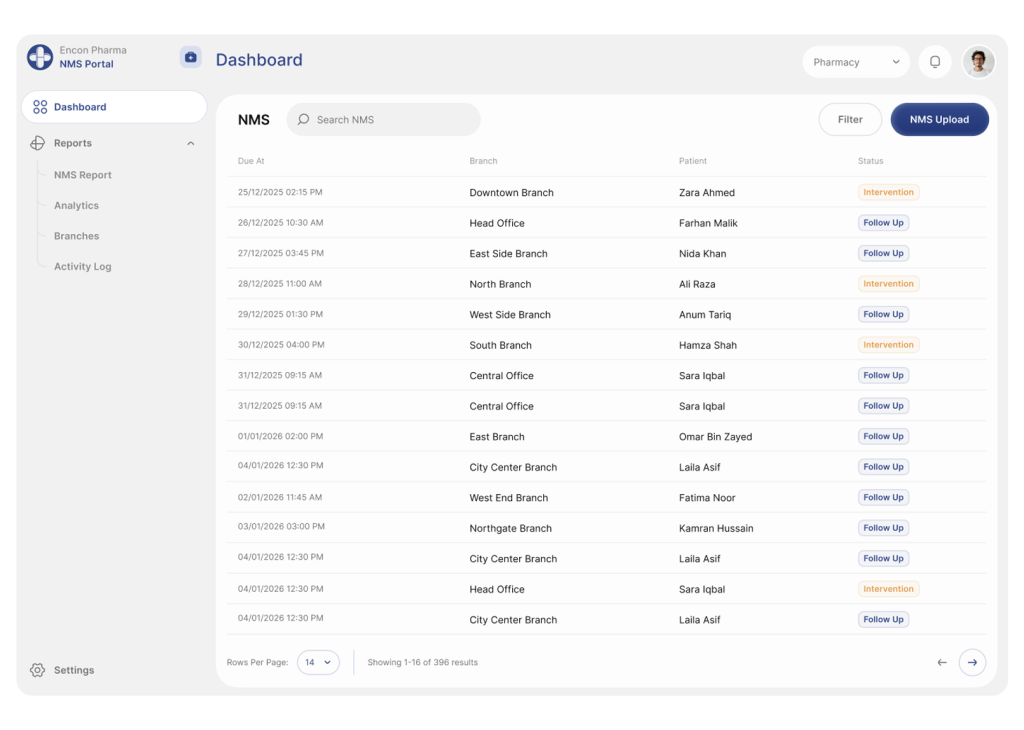This screenshot has height=730, width=1024.
Task: Click the search magnifier icon
Action: tap(304, 120)
